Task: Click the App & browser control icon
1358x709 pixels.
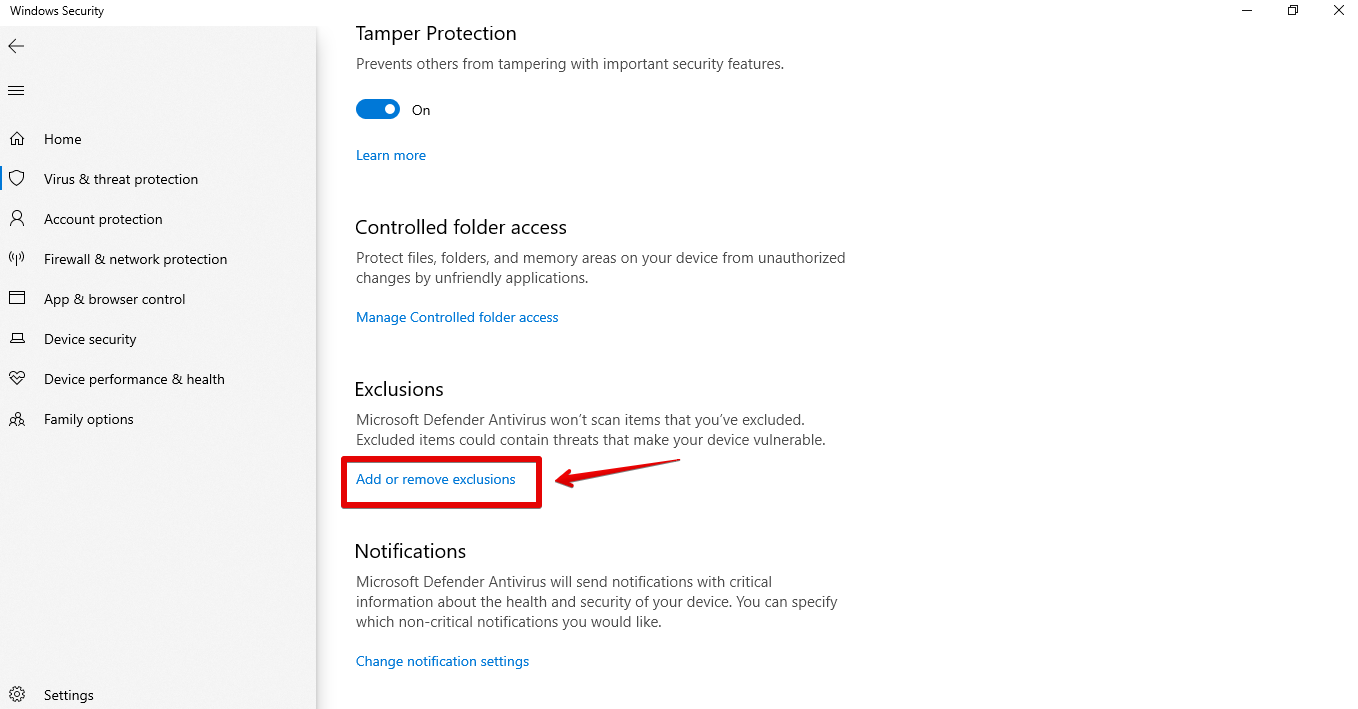Action: pyautogui.click(x=17, y=299)
